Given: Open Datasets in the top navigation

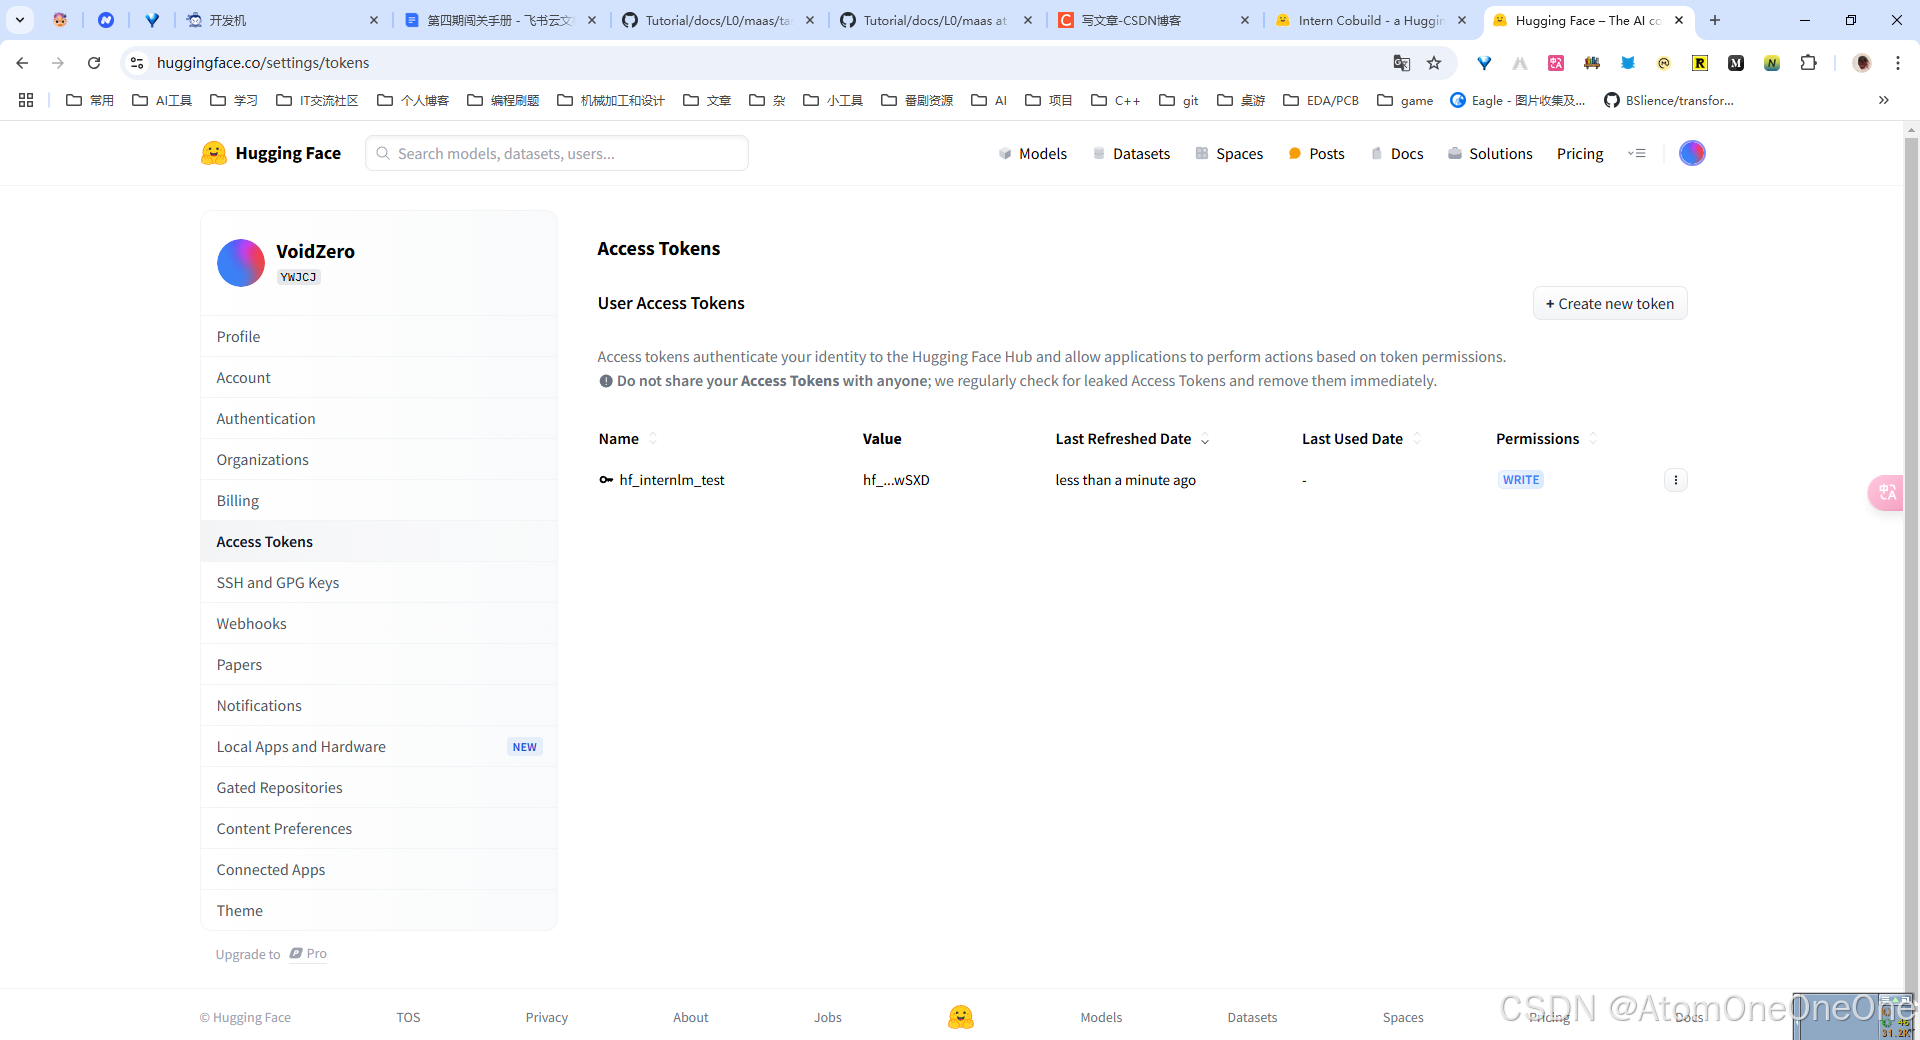Looking at the screenshot, I should tap(1131, 153).
